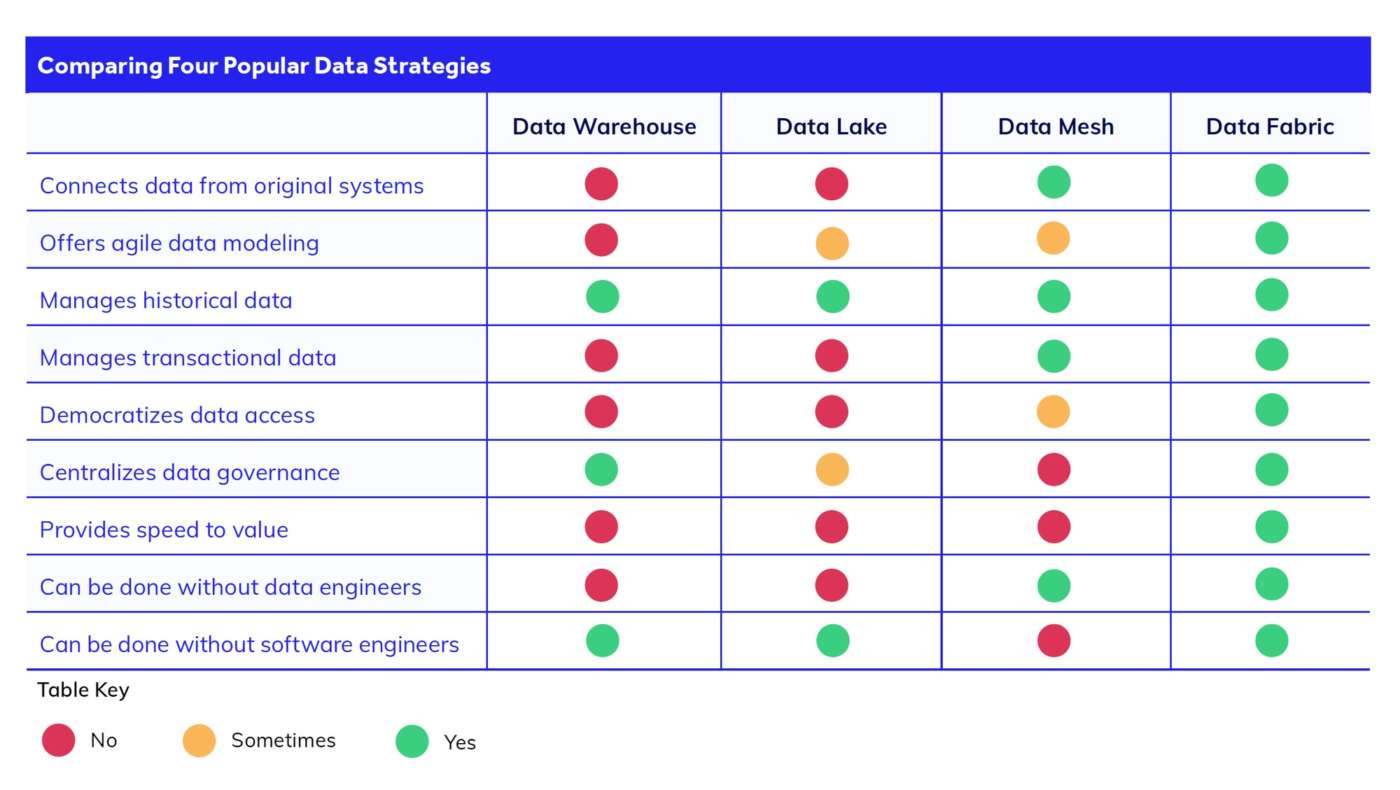Click the green Yes legend swatch

tap(412, 742)
